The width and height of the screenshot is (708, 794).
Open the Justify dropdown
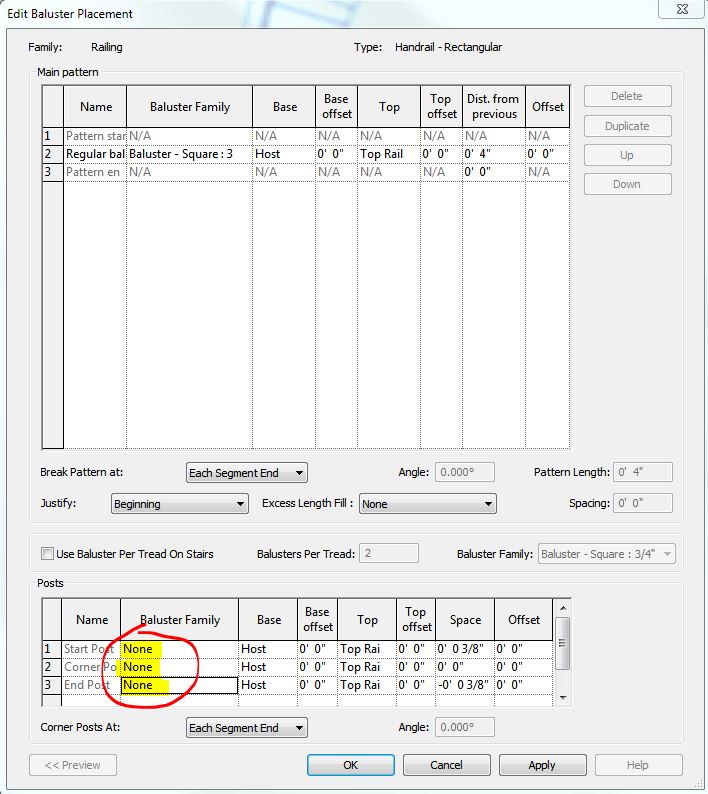pyautogui.click(x=180, y=504)
